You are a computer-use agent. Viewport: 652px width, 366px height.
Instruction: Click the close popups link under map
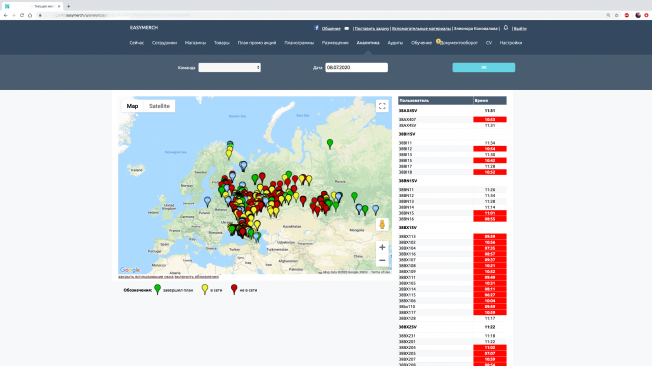tap(146, 277)
